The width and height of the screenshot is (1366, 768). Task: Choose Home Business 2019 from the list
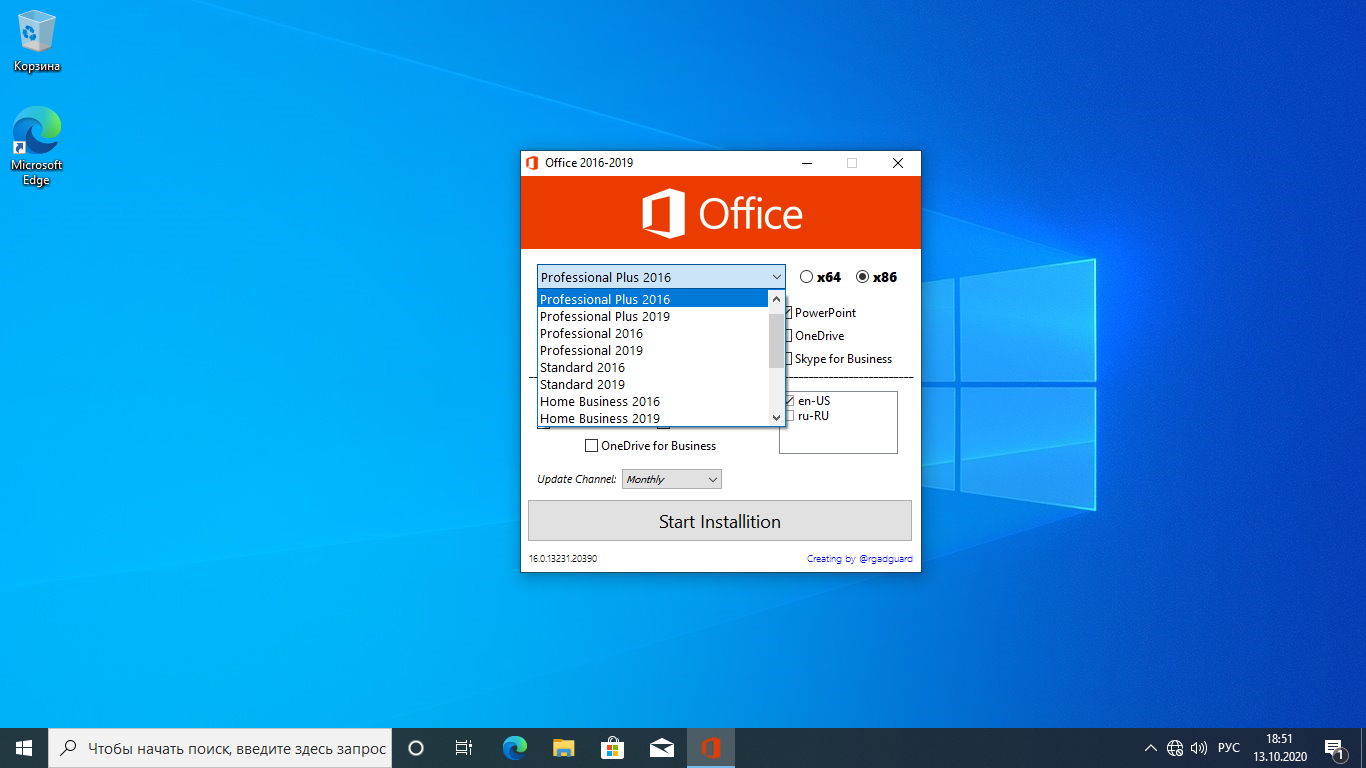pos(652,418)
